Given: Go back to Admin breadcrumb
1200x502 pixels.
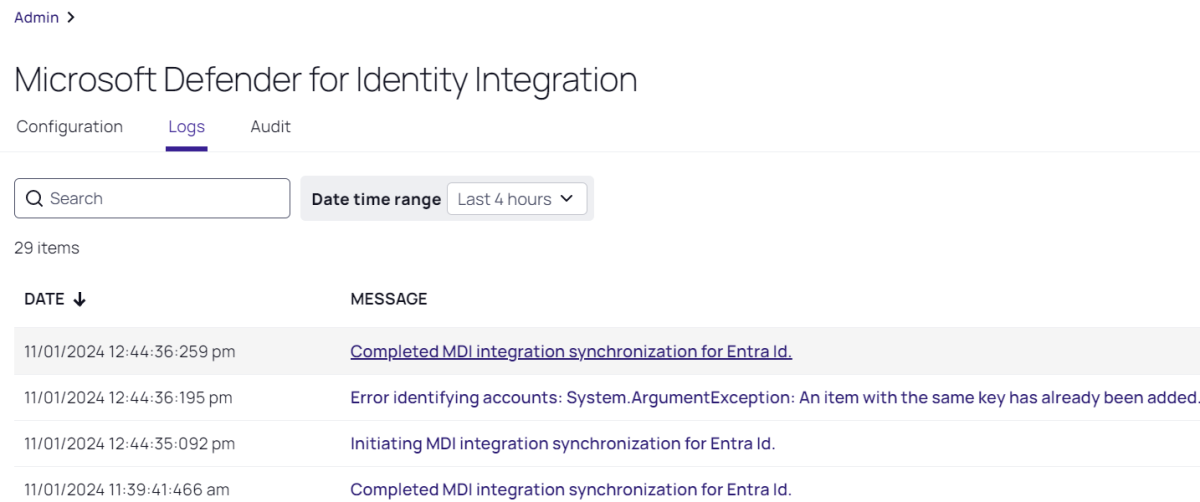Looking at the screenshot, I should [36, 17].
